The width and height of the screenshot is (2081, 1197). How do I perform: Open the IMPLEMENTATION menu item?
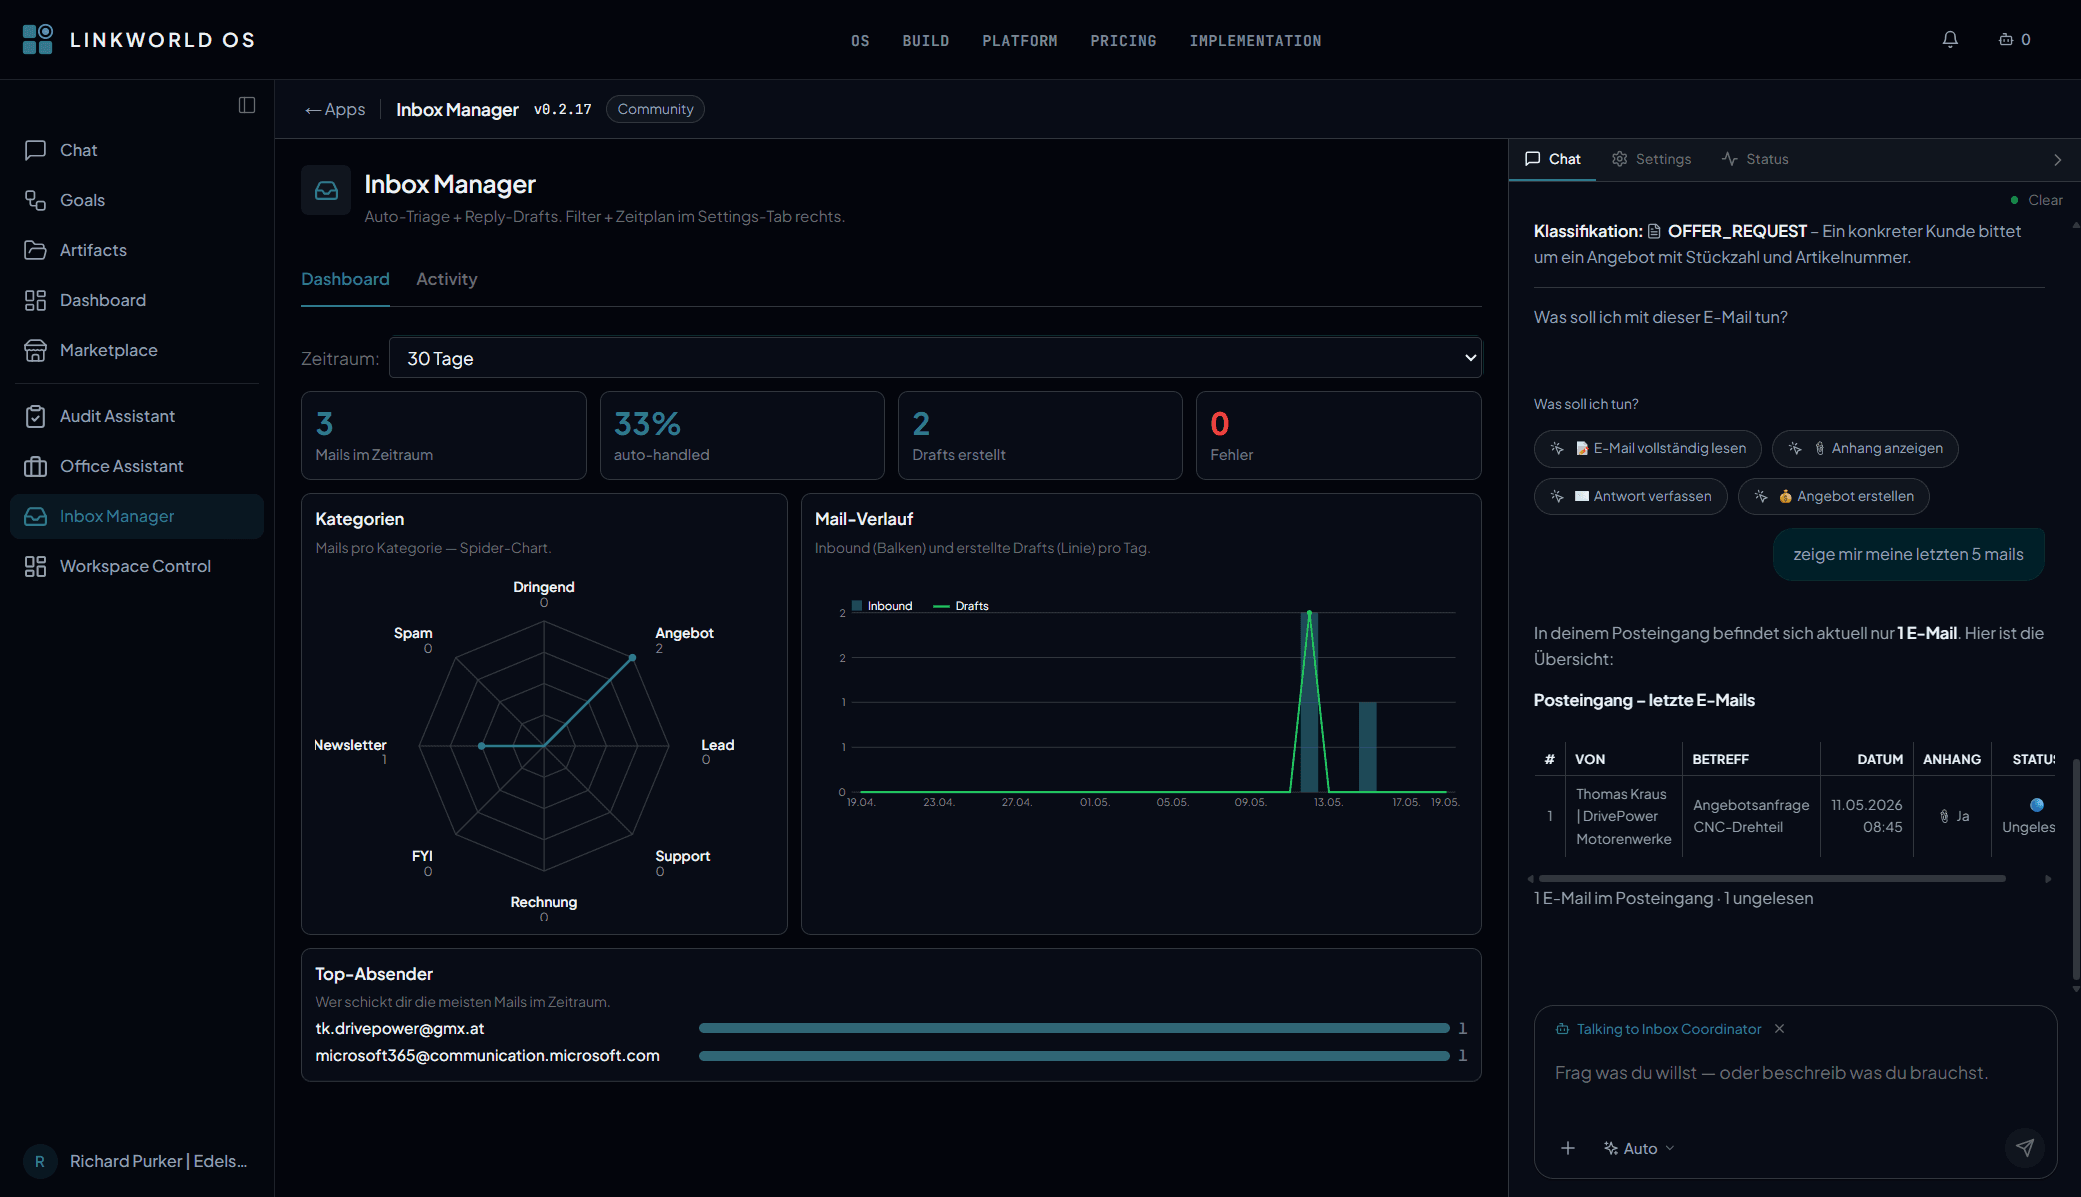(x=1255, y=41)
